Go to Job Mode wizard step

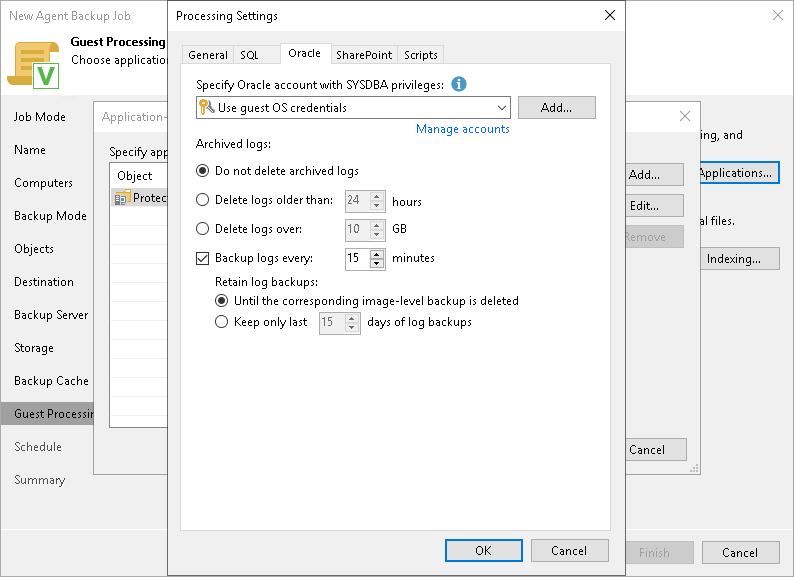tap(40, 117)
